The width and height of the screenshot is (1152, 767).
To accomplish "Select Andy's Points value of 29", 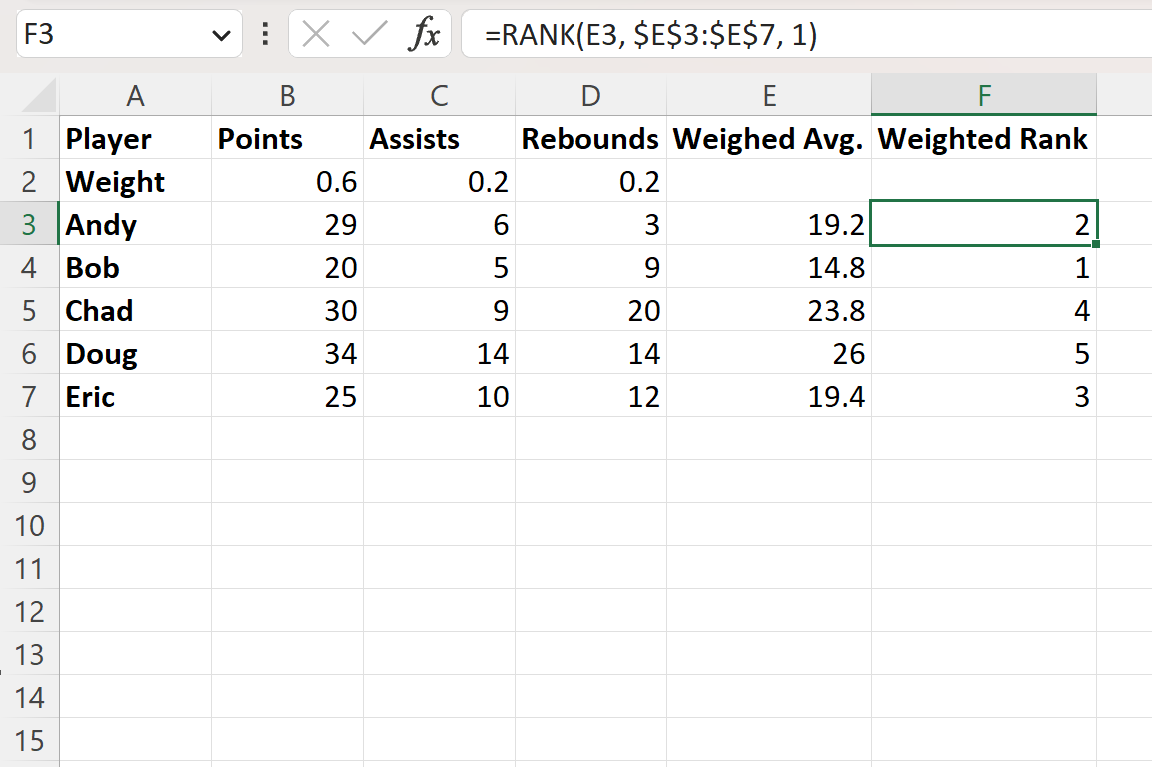I will click(x=287, y=224).
